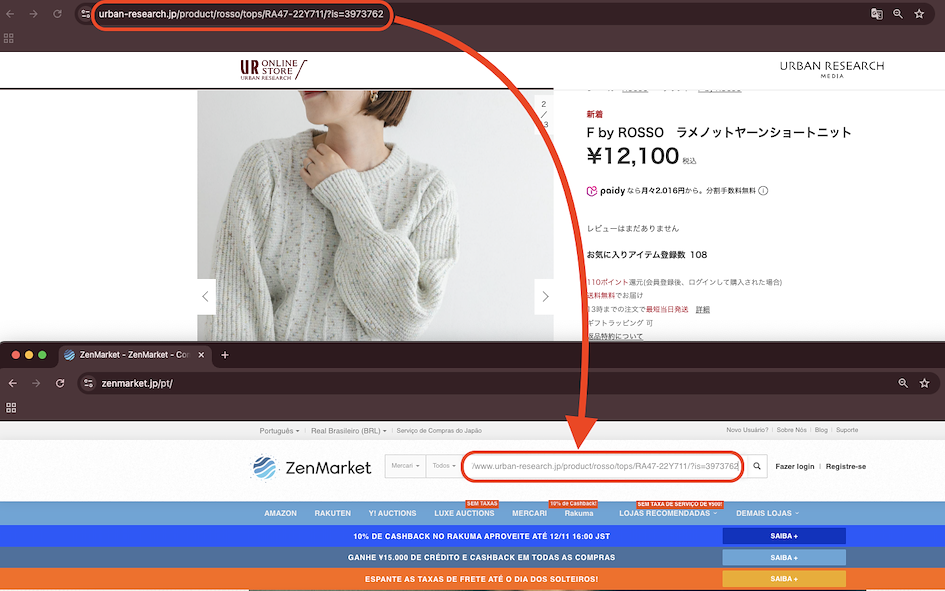This screenshot has width=945, height=591.
Task: Close the ZenMarket tab
Action: click(x=201, y=355)
